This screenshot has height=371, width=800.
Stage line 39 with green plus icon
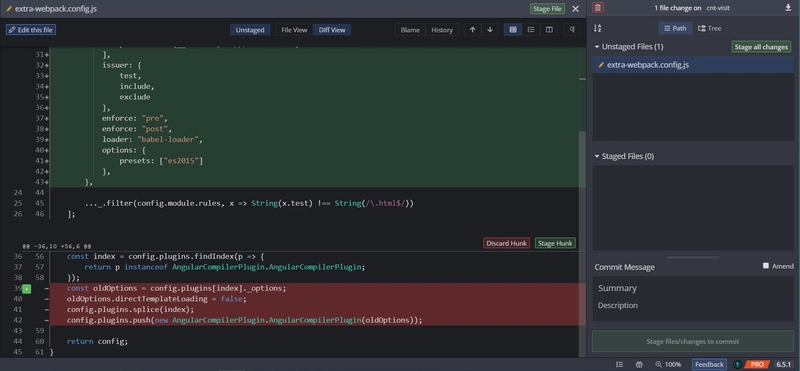pyautogui.click(x=27, y=289)
